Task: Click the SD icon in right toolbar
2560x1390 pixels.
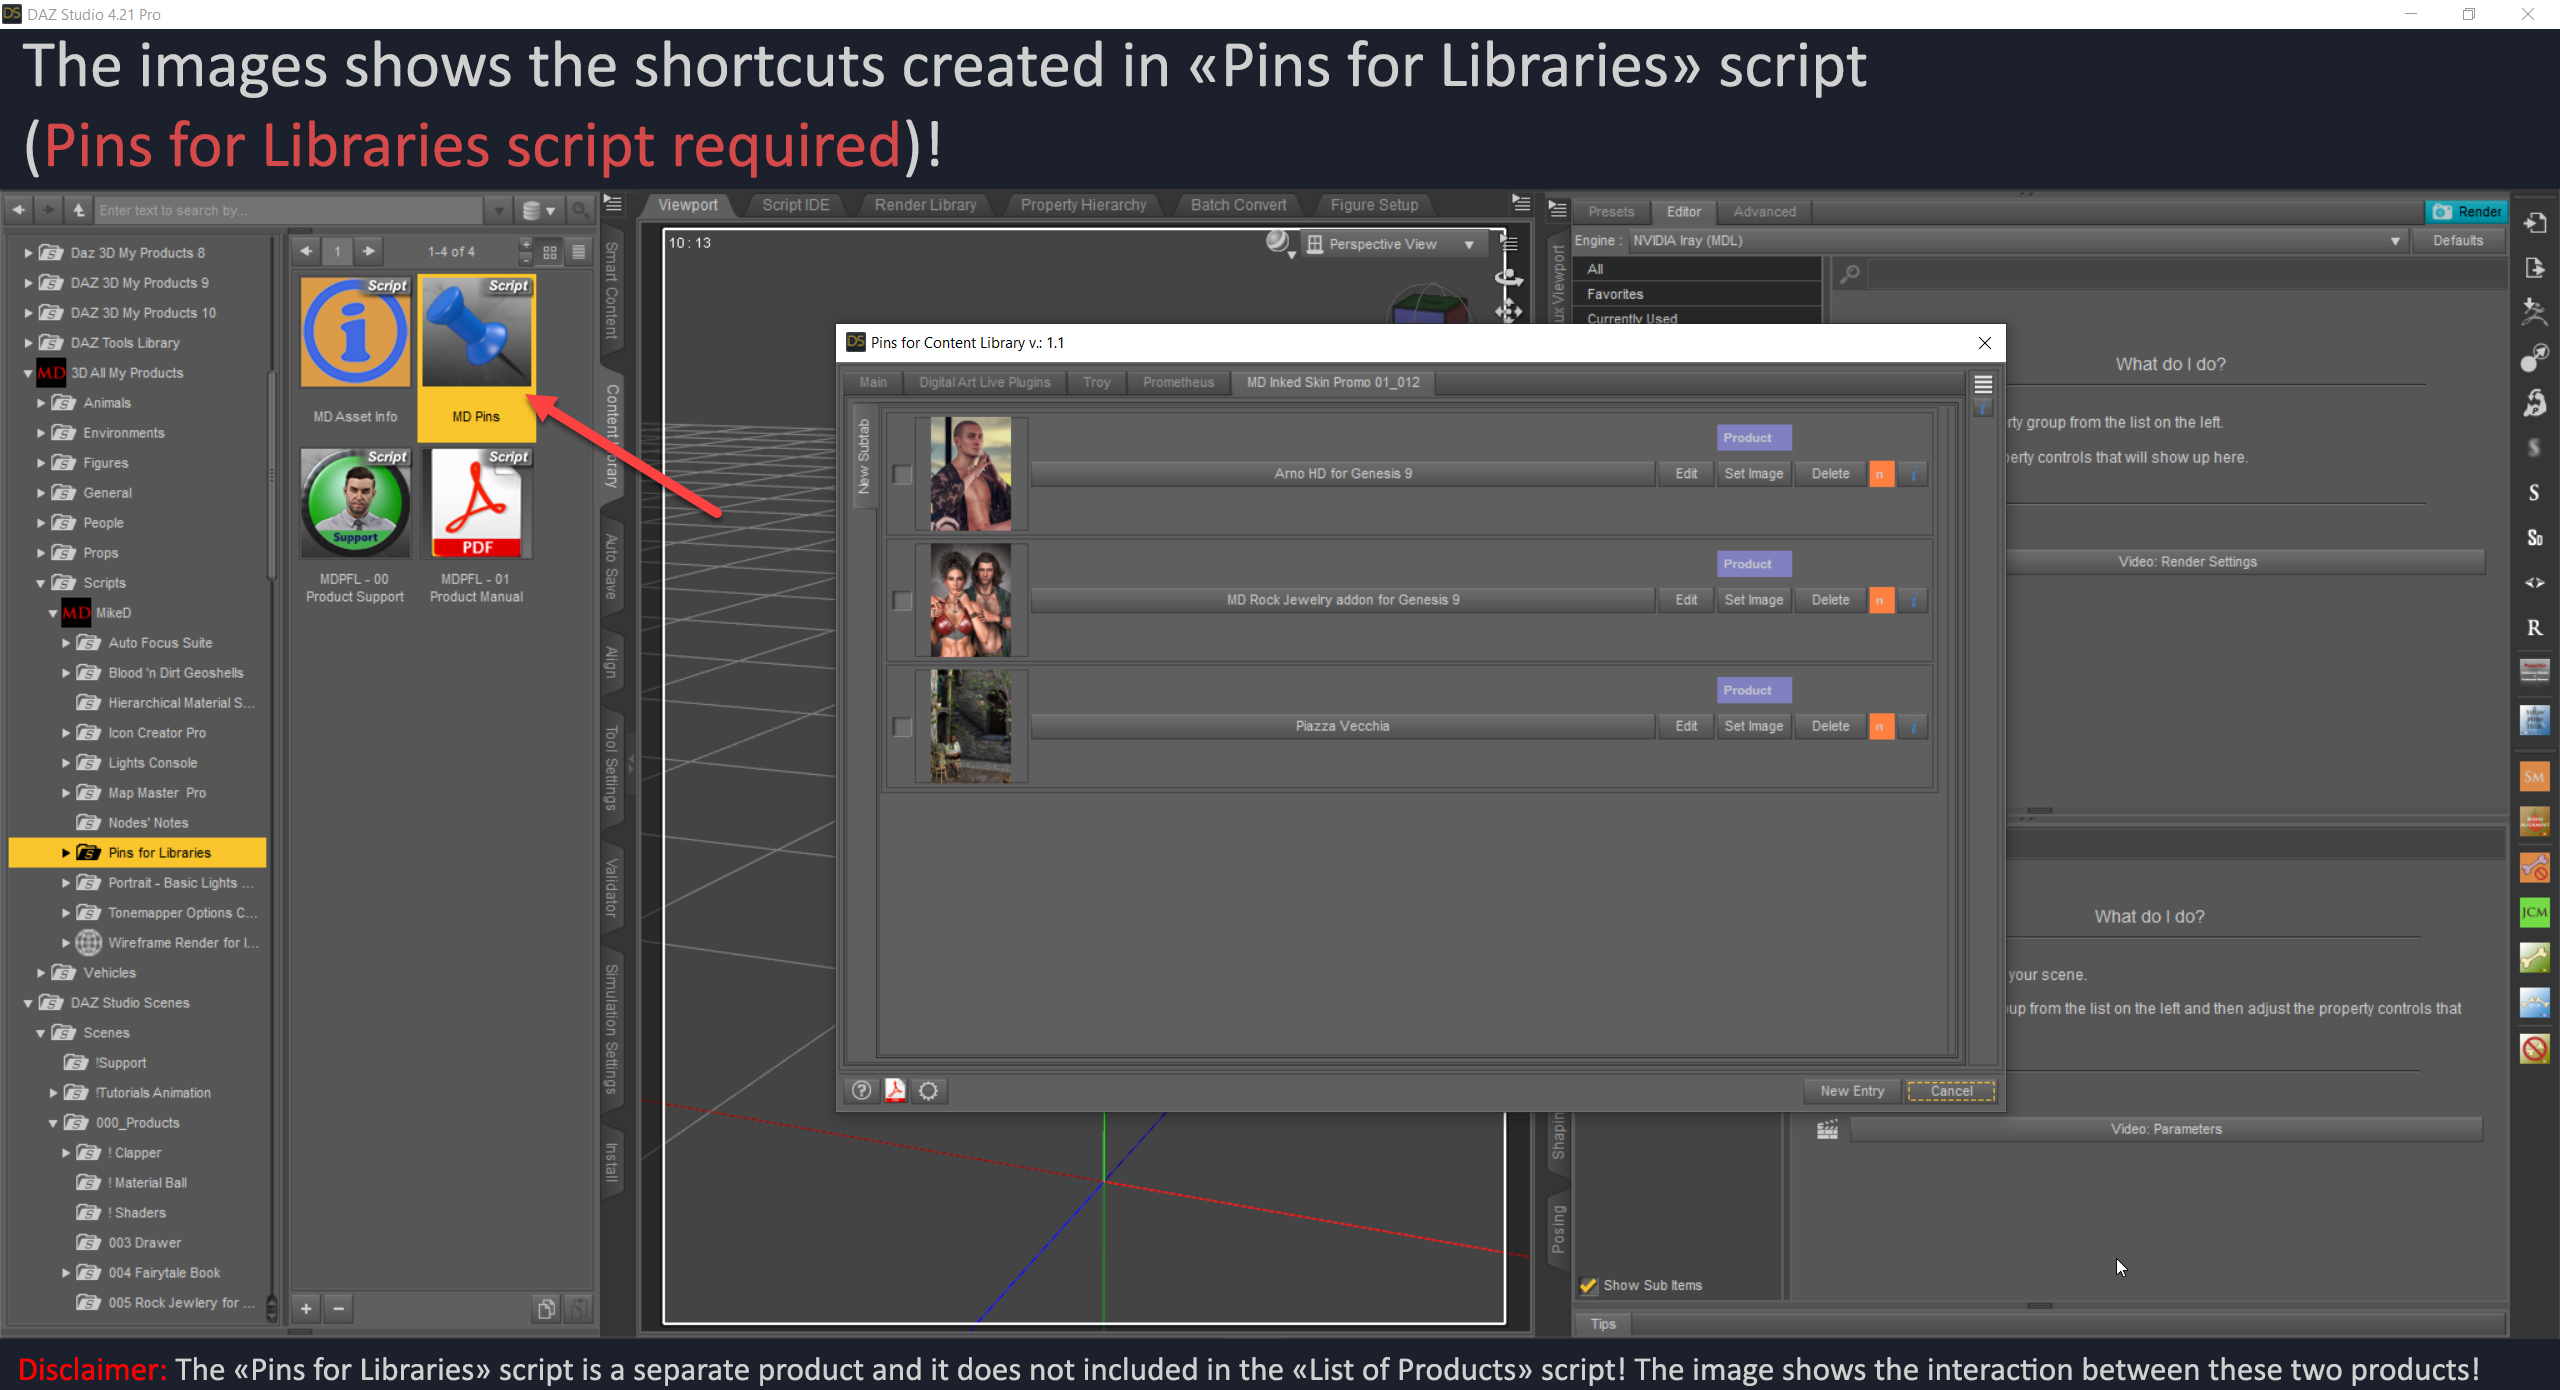Action: point(2534,538)
